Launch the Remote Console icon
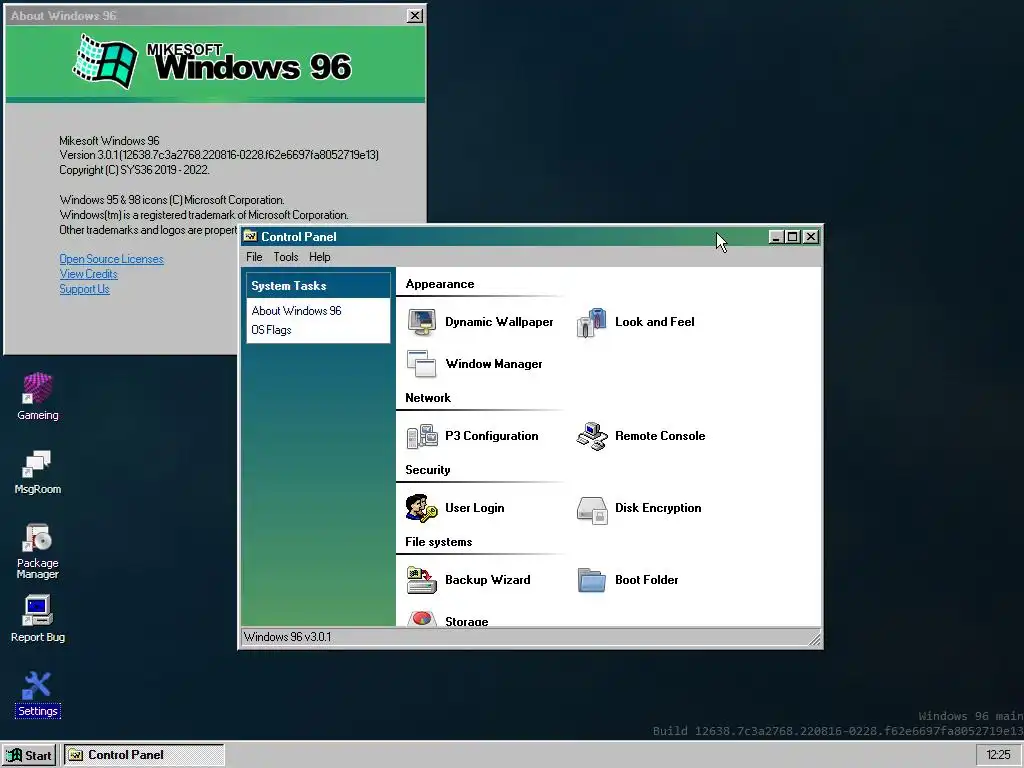This screenshot has height=768, width=1024. tap(592, 436)
